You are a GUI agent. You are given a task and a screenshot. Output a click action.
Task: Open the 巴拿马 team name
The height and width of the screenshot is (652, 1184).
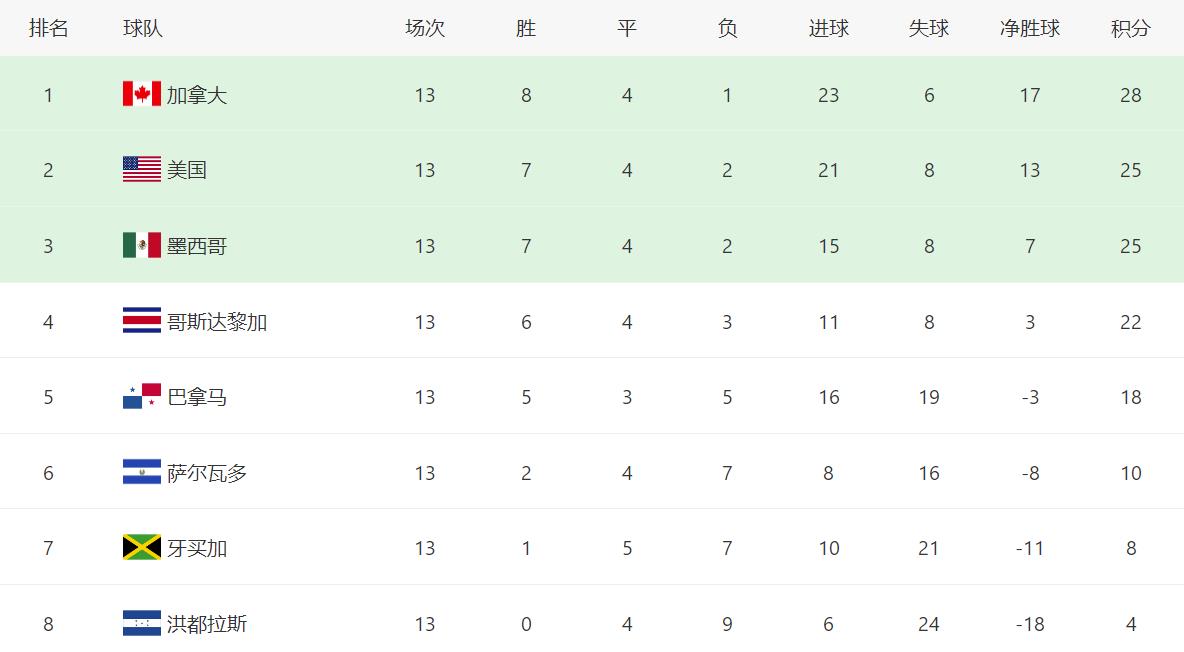pyautogui.click(x=196, y=397)
